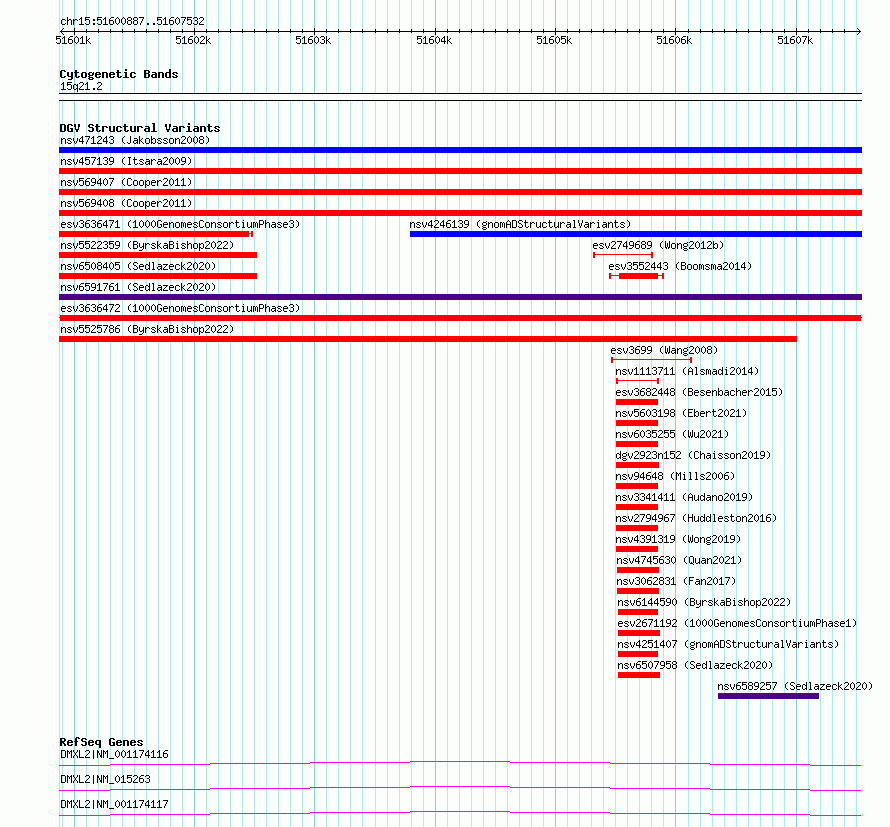Click the esv2749689 (Wong2012b) label

658,245
